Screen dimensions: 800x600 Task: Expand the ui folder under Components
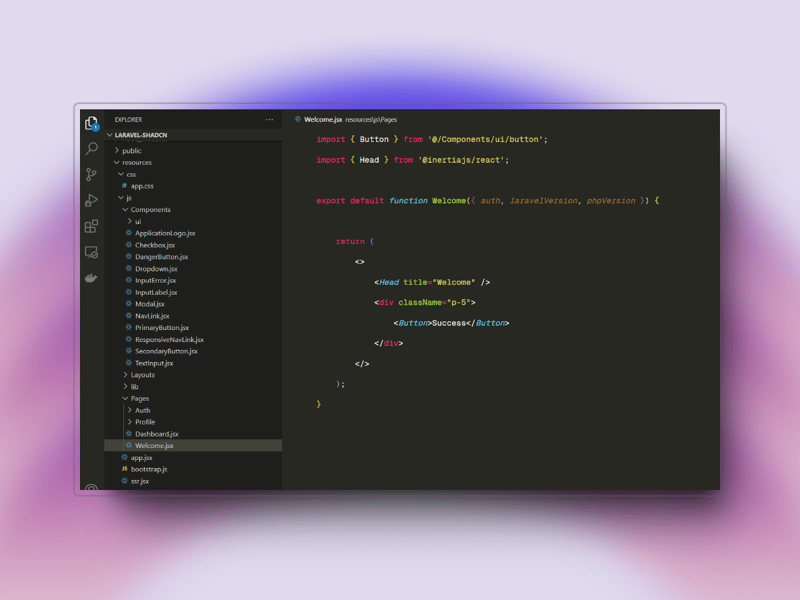pyautogui.click(x=138, y=221)
